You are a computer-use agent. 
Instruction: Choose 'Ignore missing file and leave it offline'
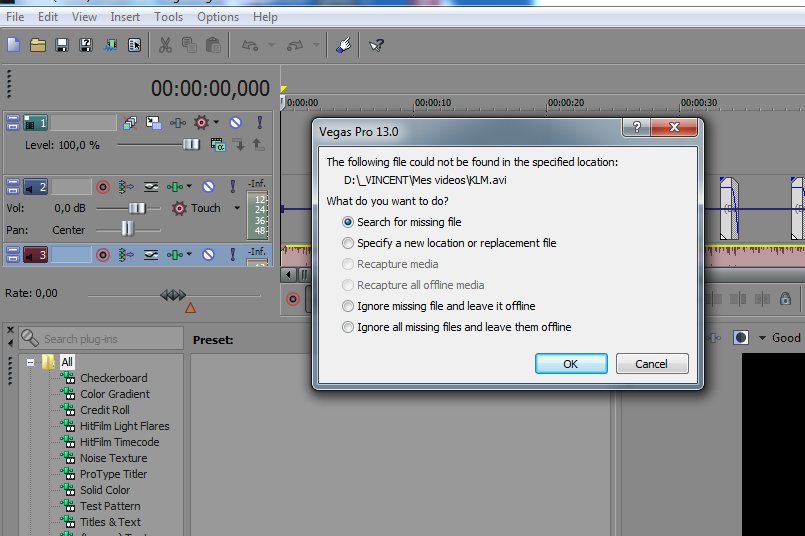[x=438, y=307]
